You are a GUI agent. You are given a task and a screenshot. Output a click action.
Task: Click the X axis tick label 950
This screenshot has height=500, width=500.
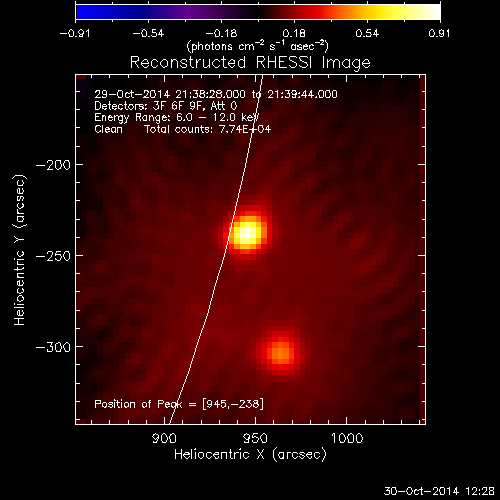pos(255,438)
